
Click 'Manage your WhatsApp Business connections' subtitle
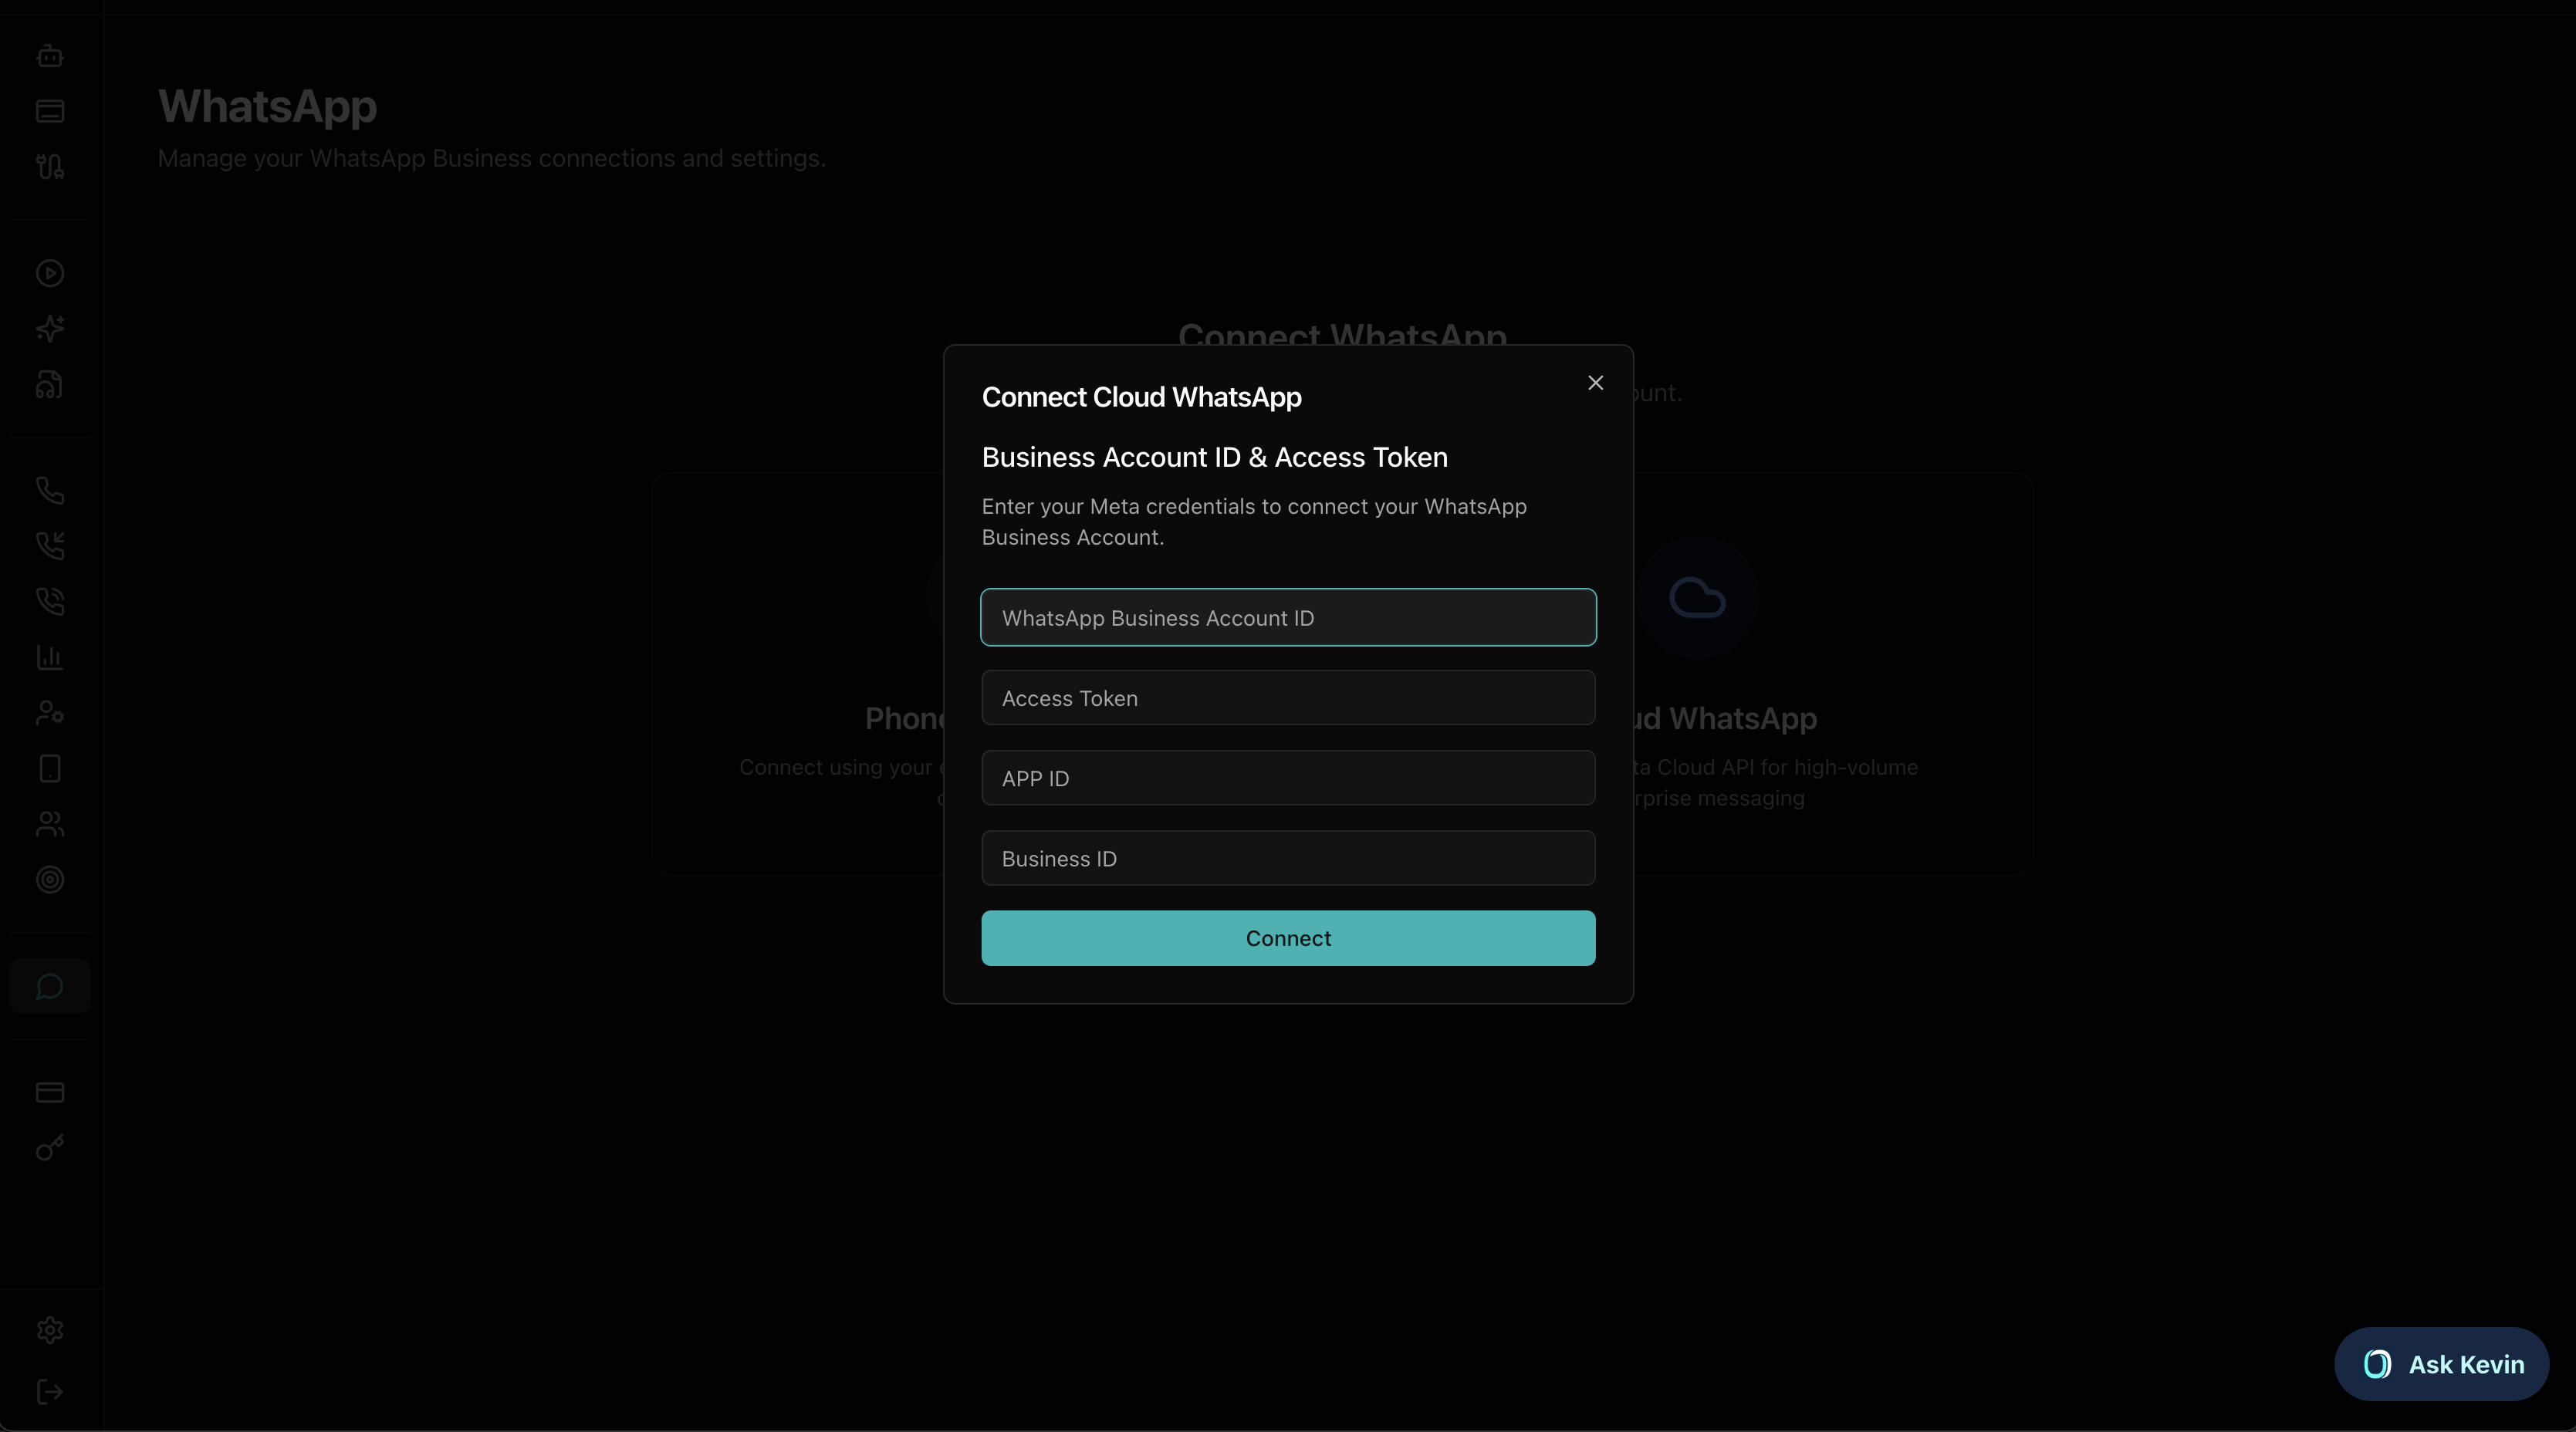pyautogui.click(x=491, y=158)
